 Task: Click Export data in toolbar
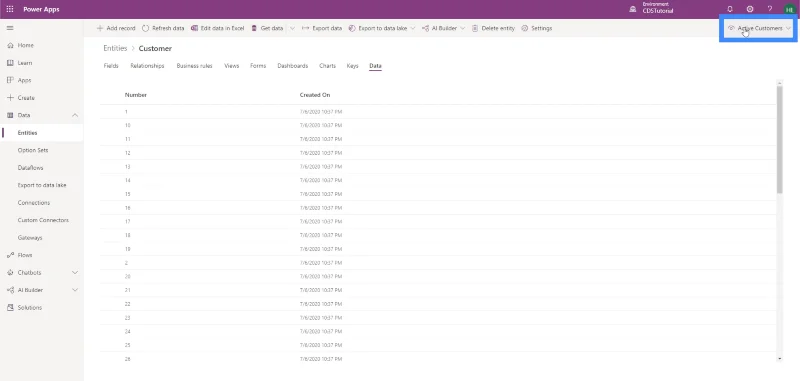321,28
